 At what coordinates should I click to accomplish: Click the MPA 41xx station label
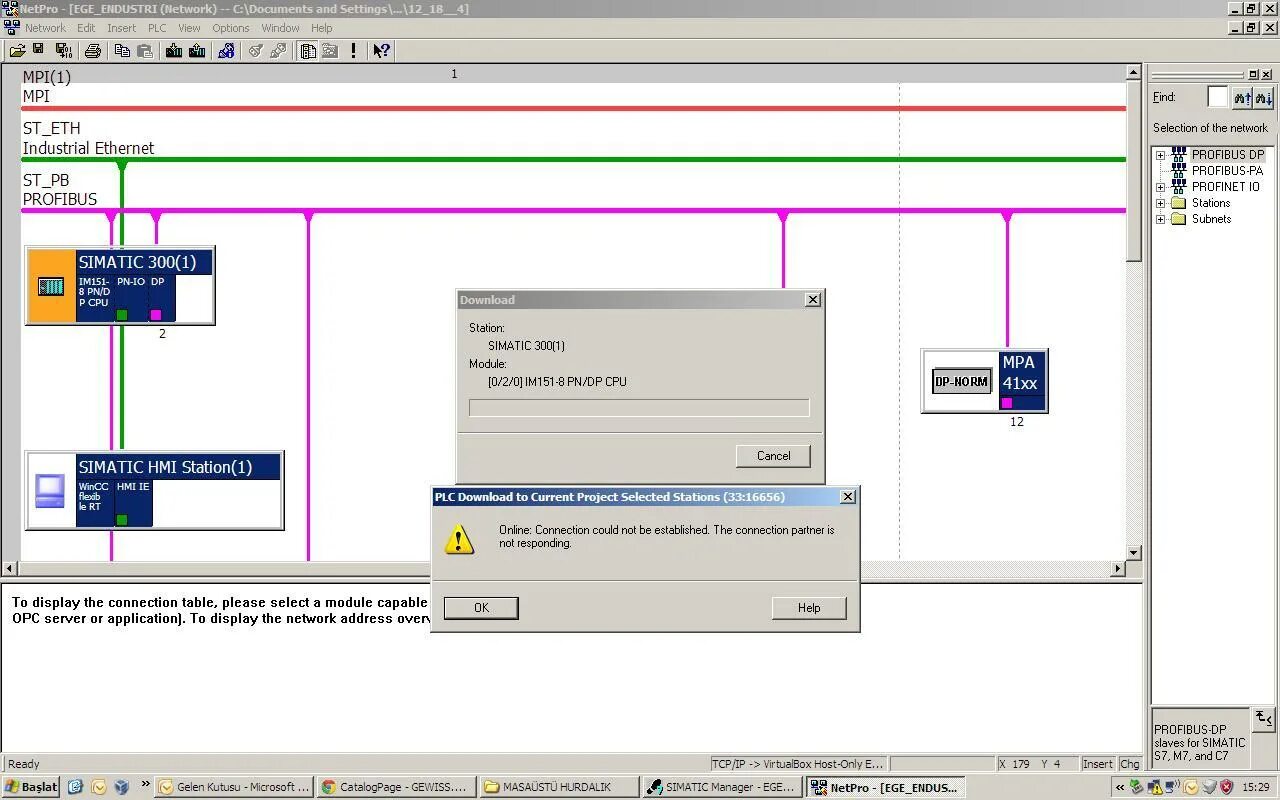click(x=1021, y=373)
